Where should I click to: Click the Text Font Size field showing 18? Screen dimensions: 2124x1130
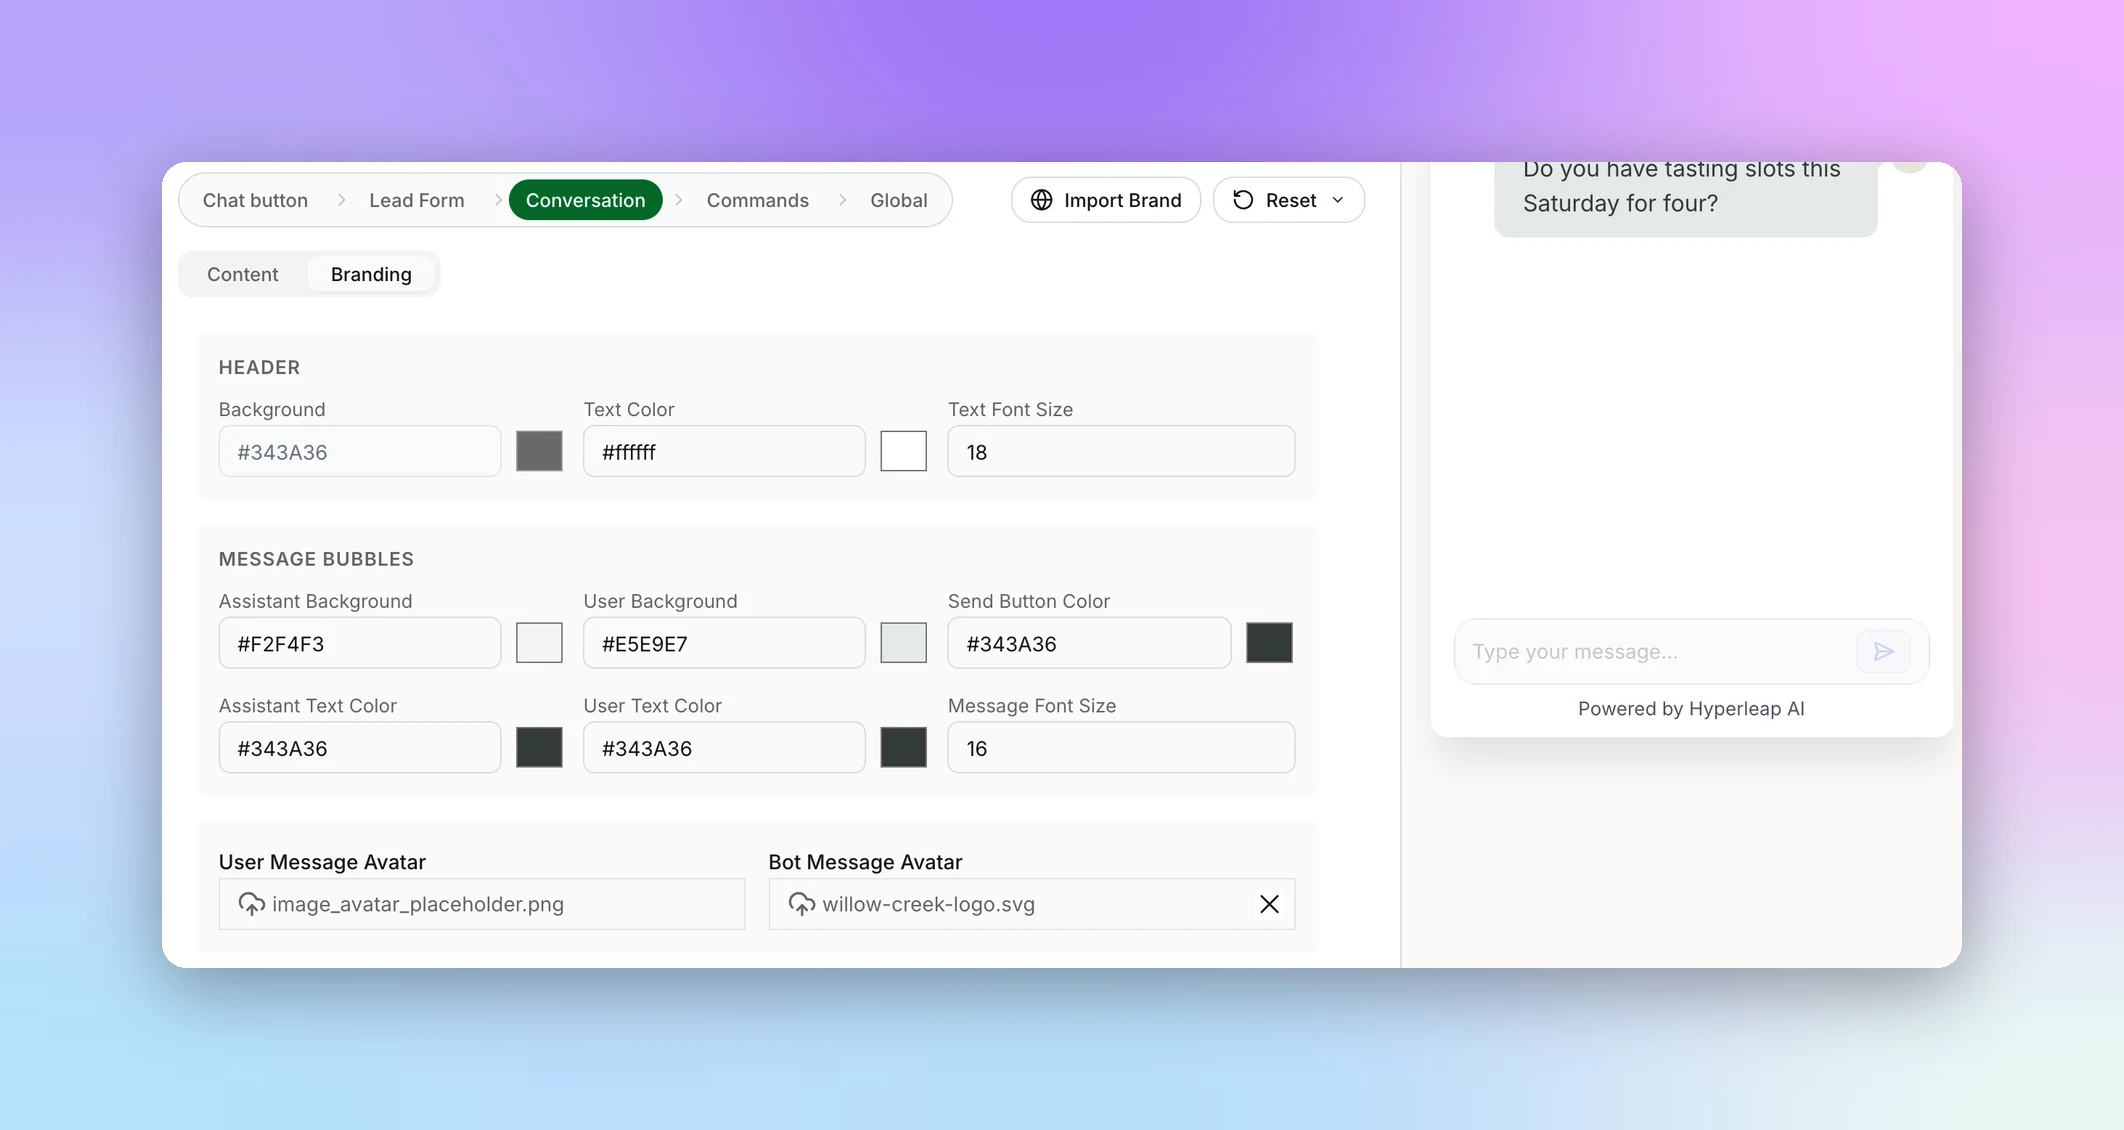1121,452
